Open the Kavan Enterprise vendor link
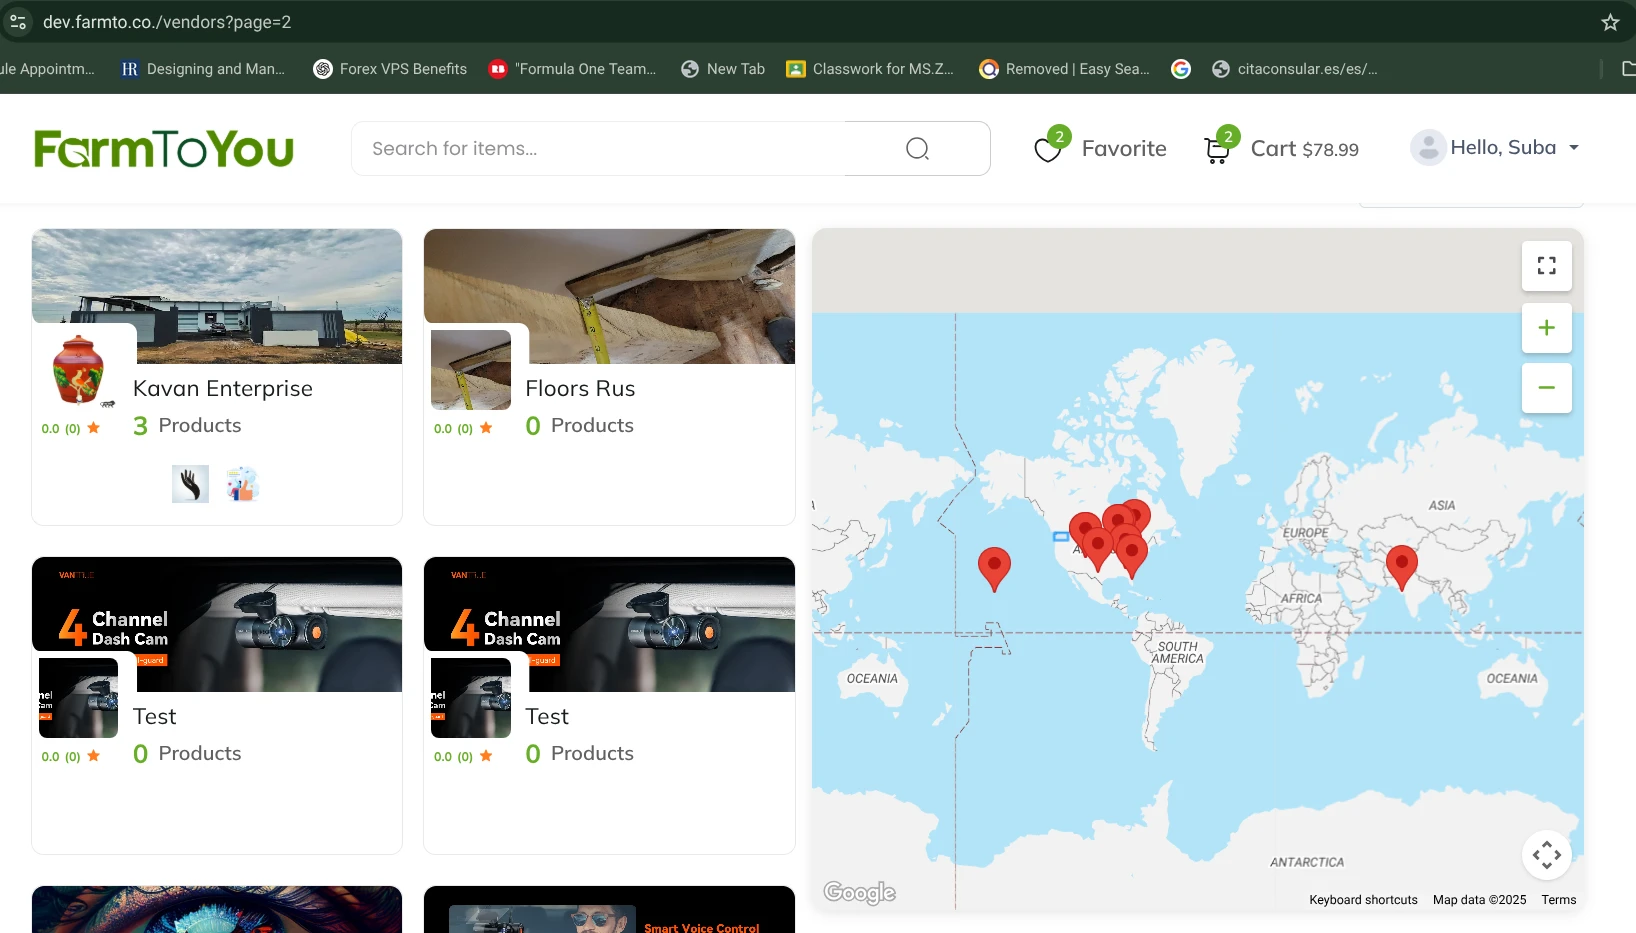 pyautogui.click(x=223, y=388)
